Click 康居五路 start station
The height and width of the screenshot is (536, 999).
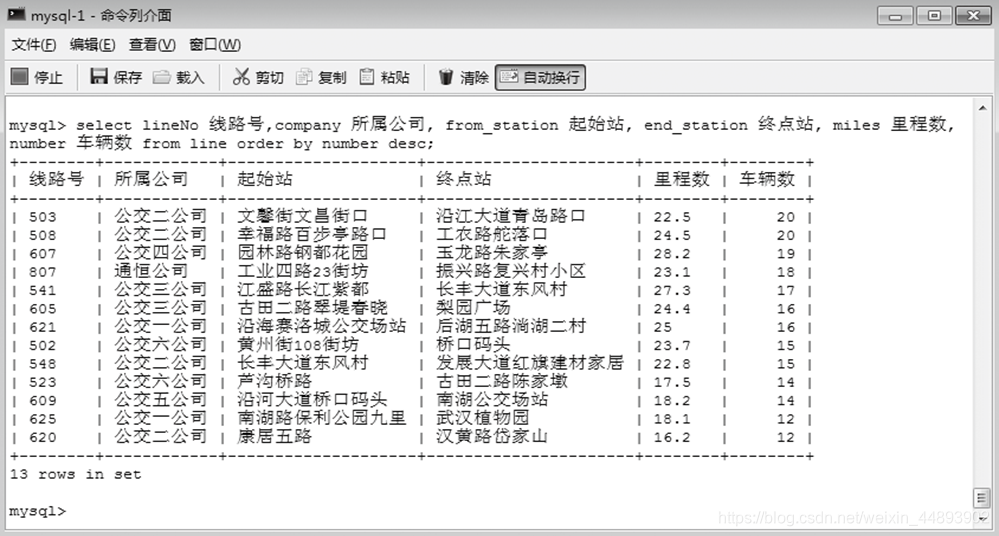[x=275, y=437]
